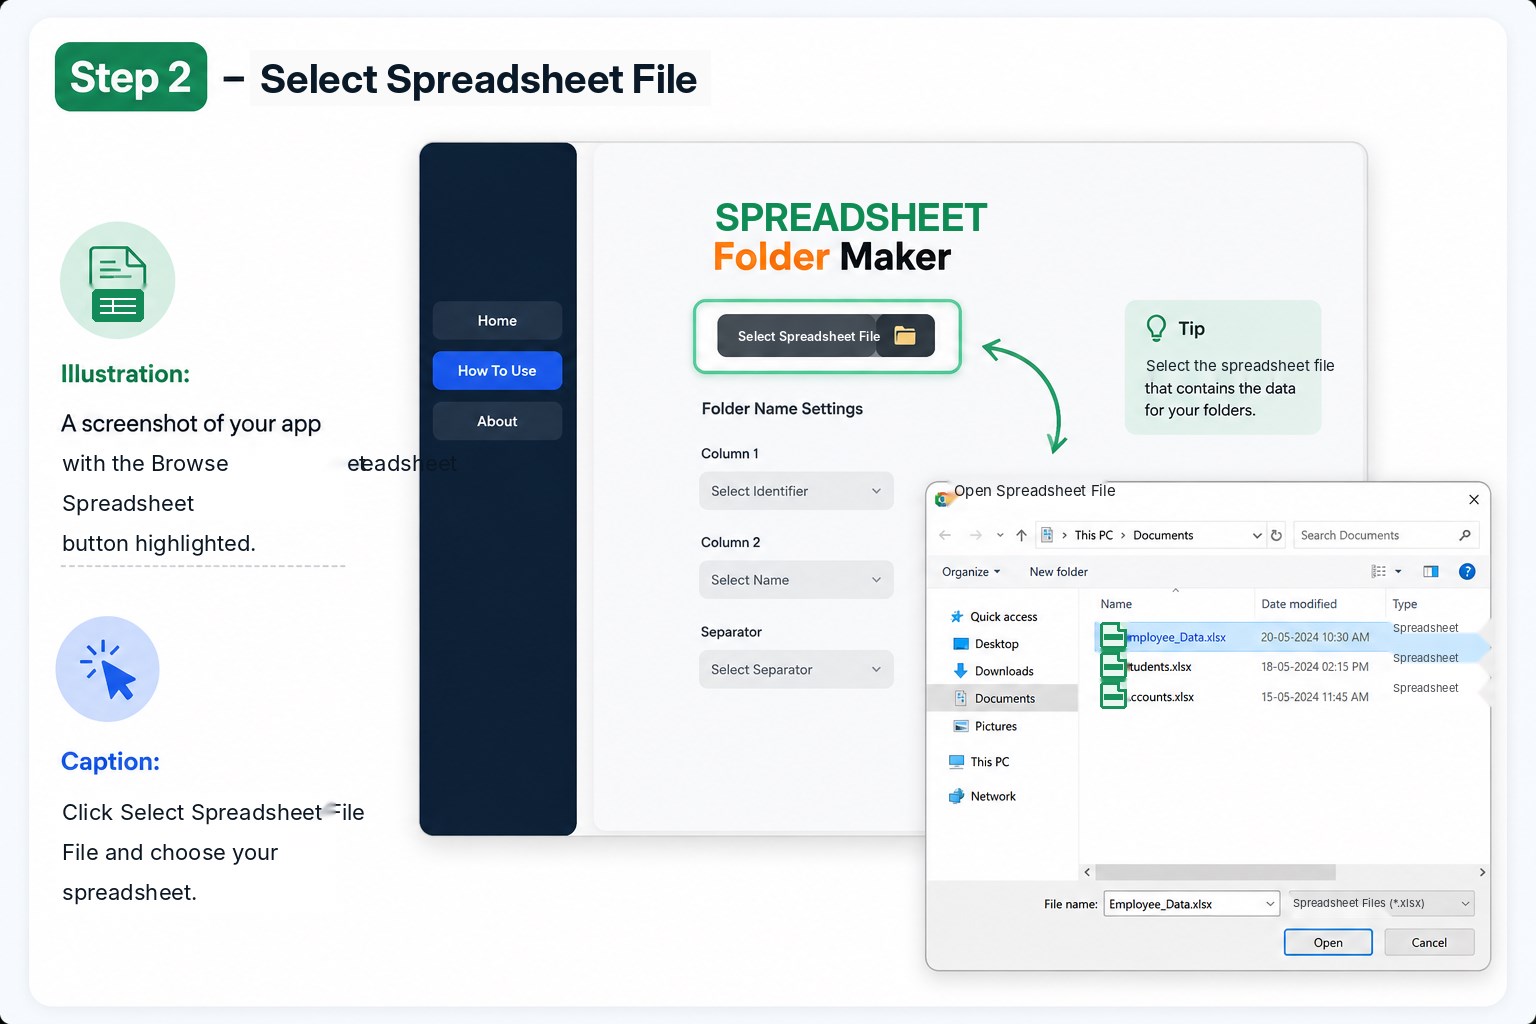Go up one folder level in dialog

coord(1021,535)
